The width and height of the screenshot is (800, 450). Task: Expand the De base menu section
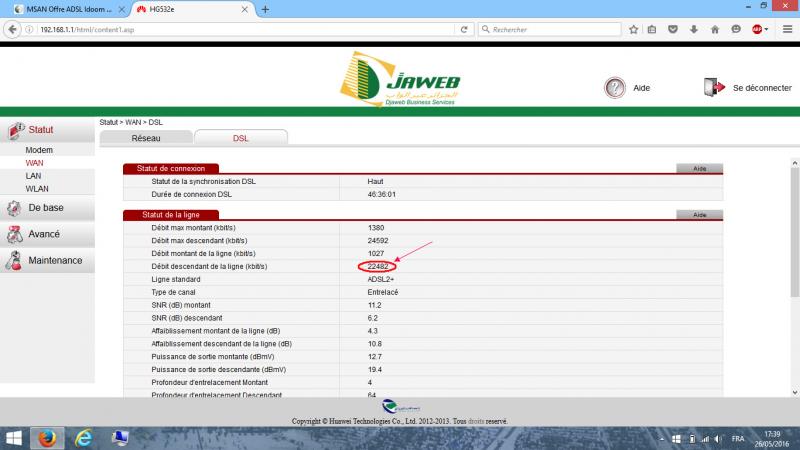(45, 208)
